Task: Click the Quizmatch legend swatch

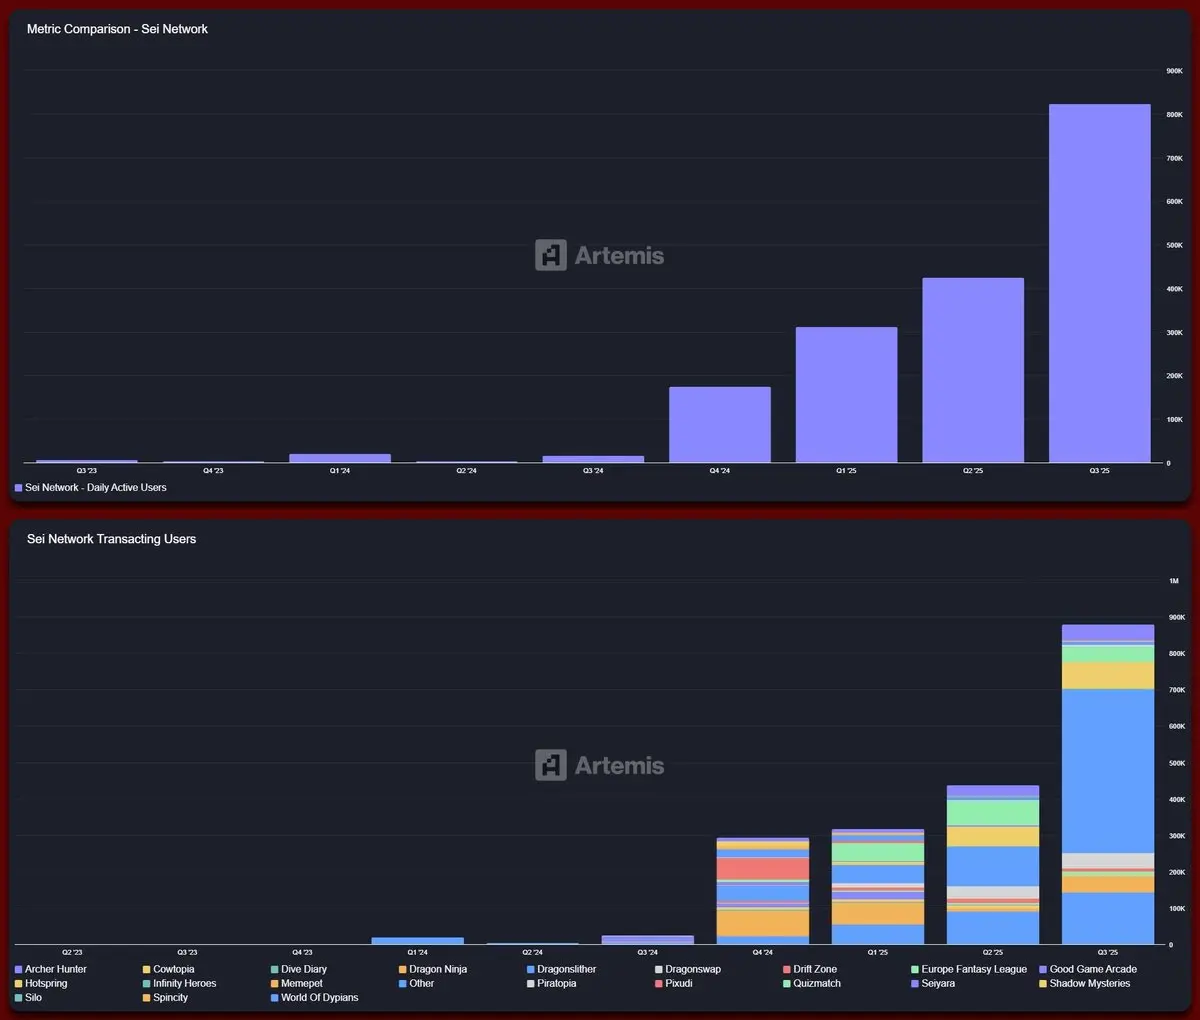Action: pos(787,984)
